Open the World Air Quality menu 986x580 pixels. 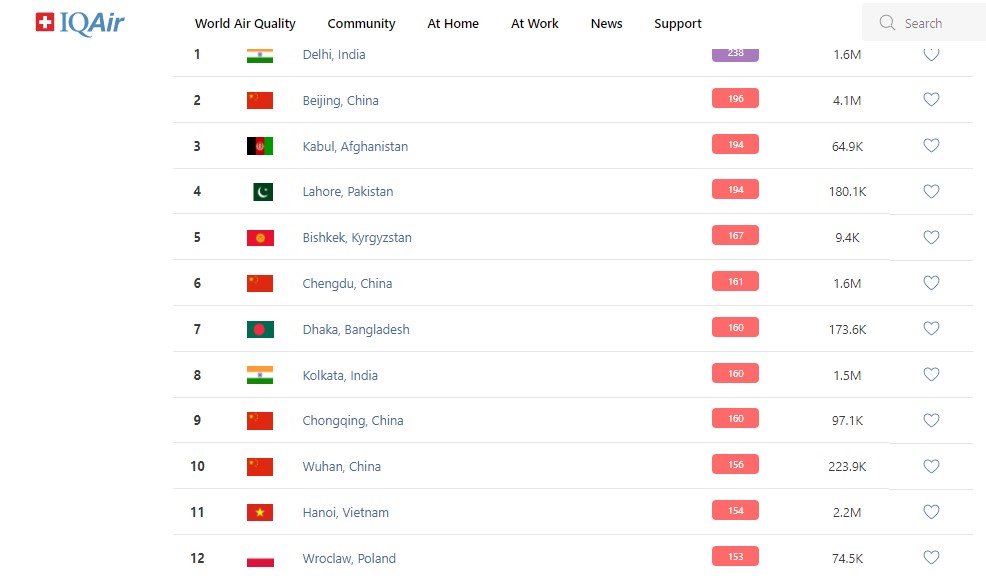pyautogui.click(x=245, y=23)
